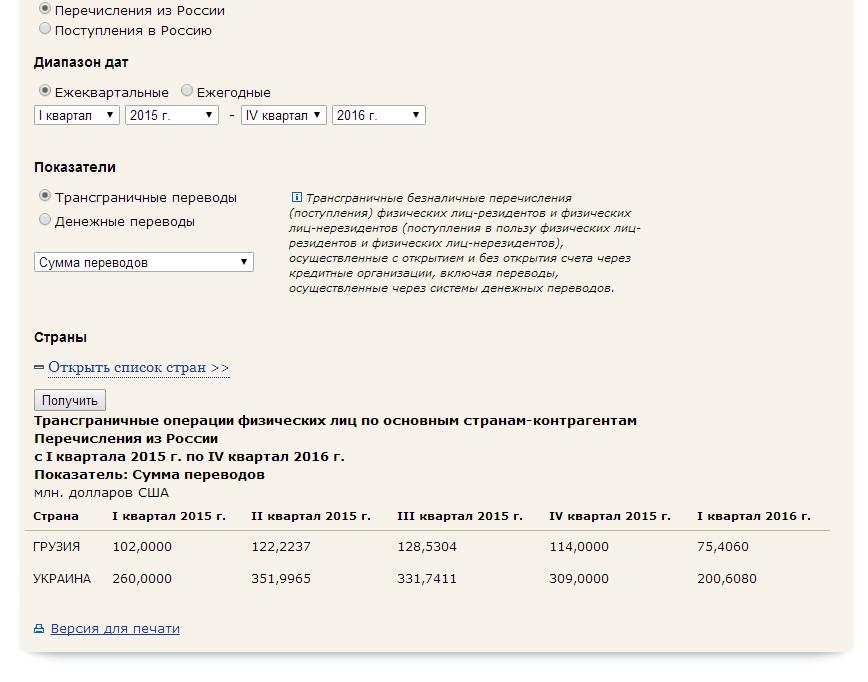Image resolution: width=868 pixels, height=682 pixels.
Task: Click the value '114,0000' for ГРУЗИЯ
Action: point(578,547)
